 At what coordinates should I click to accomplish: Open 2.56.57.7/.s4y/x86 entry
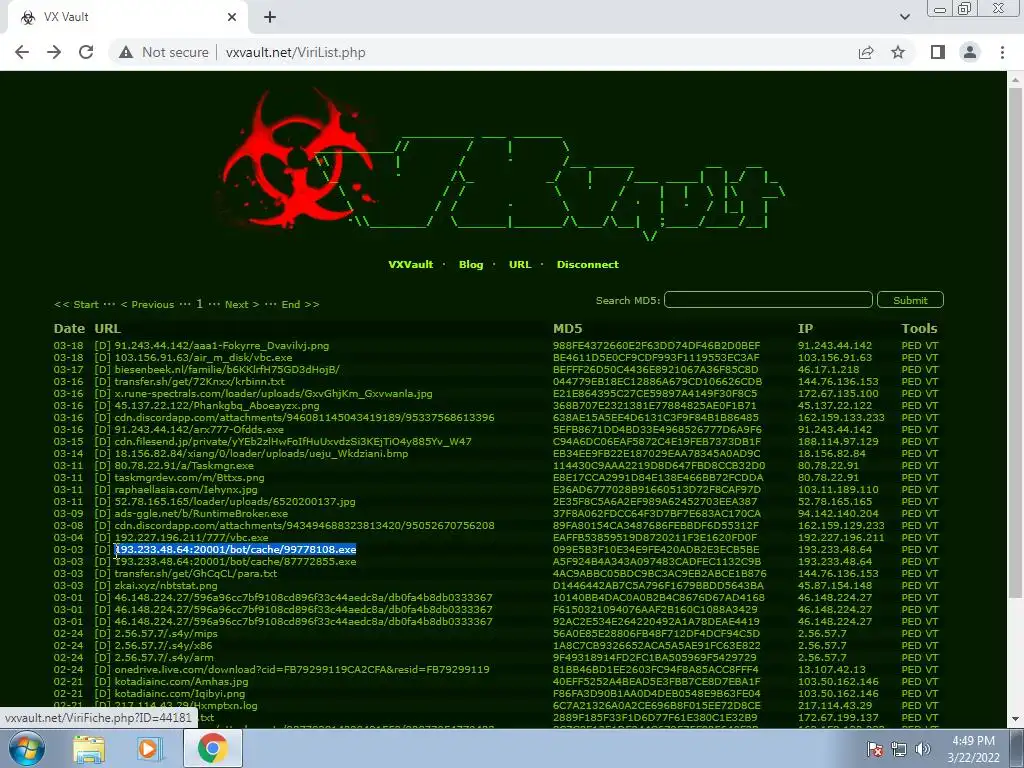pyautogui.click(x=163, y=645)
